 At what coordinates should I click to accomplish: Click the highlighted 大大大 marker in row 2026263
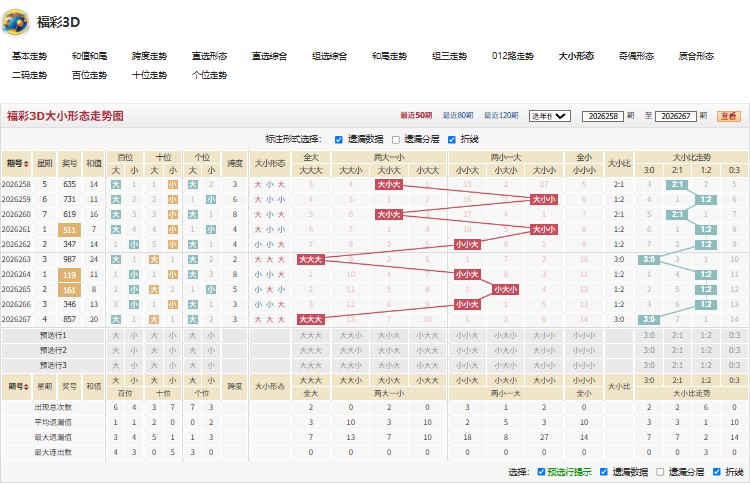point(311,259)
